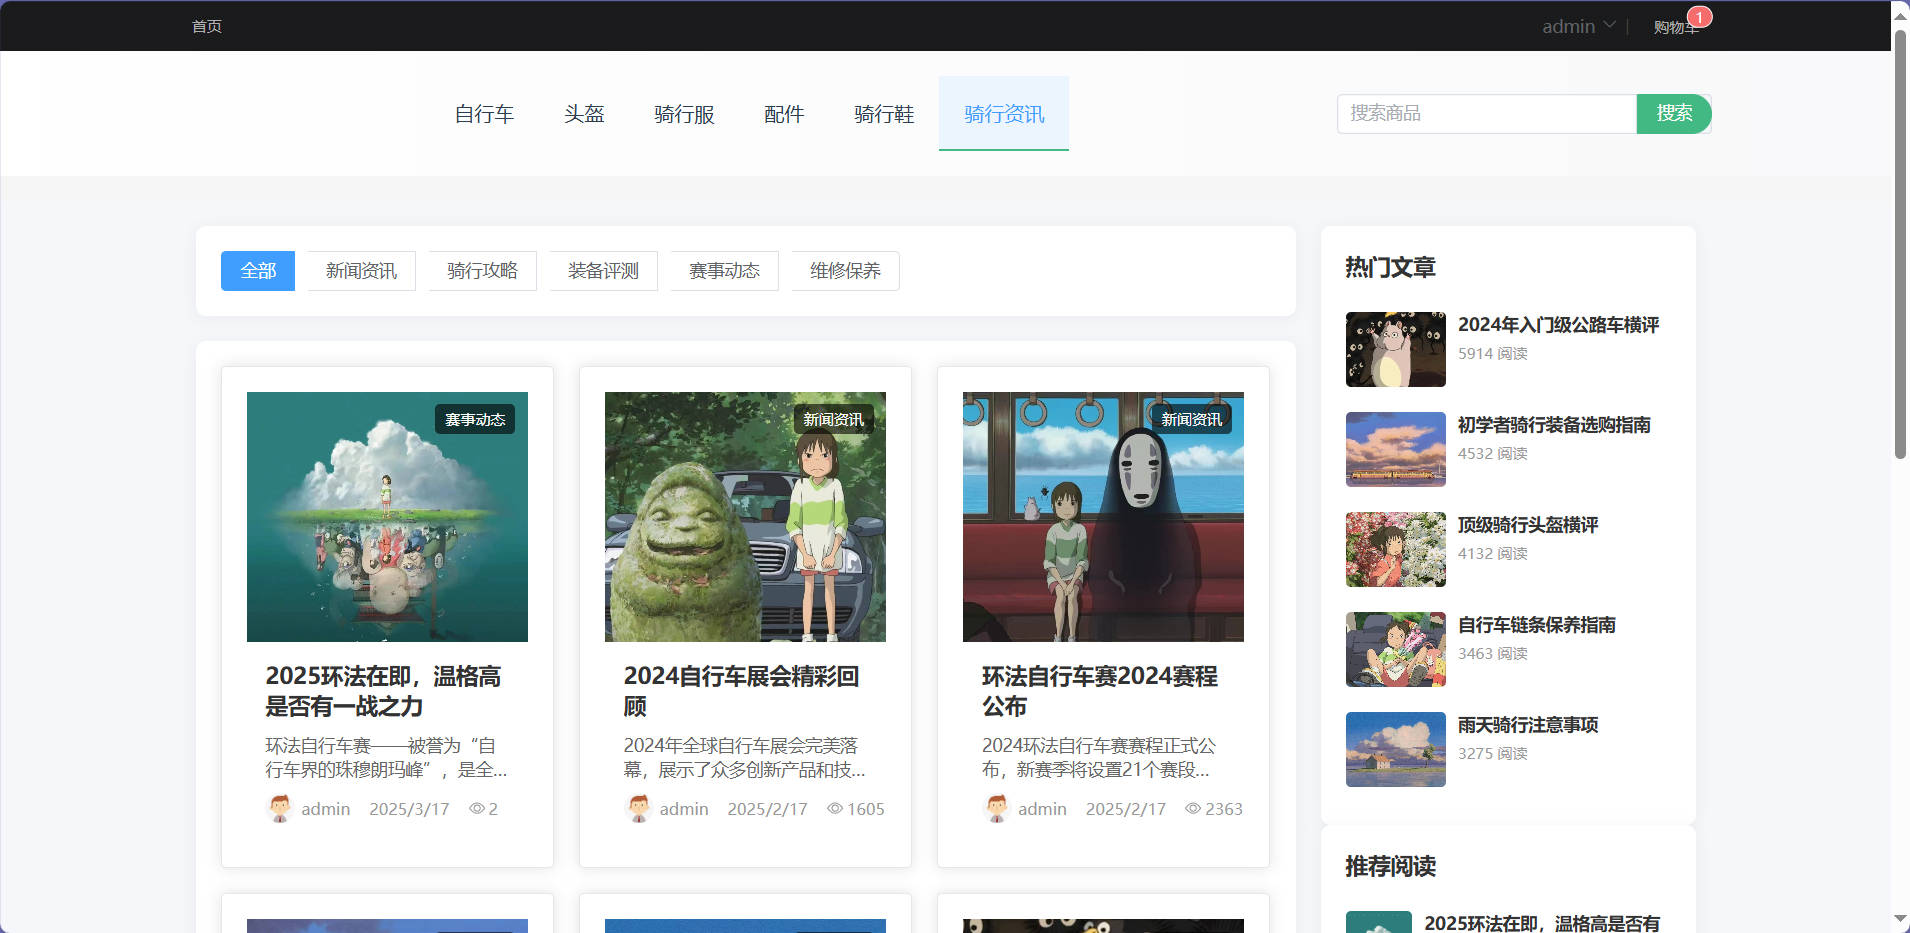The image size is (1910, 933).
Task: Click the scrollbar down arrow
Action: [x=1900, y=918]
